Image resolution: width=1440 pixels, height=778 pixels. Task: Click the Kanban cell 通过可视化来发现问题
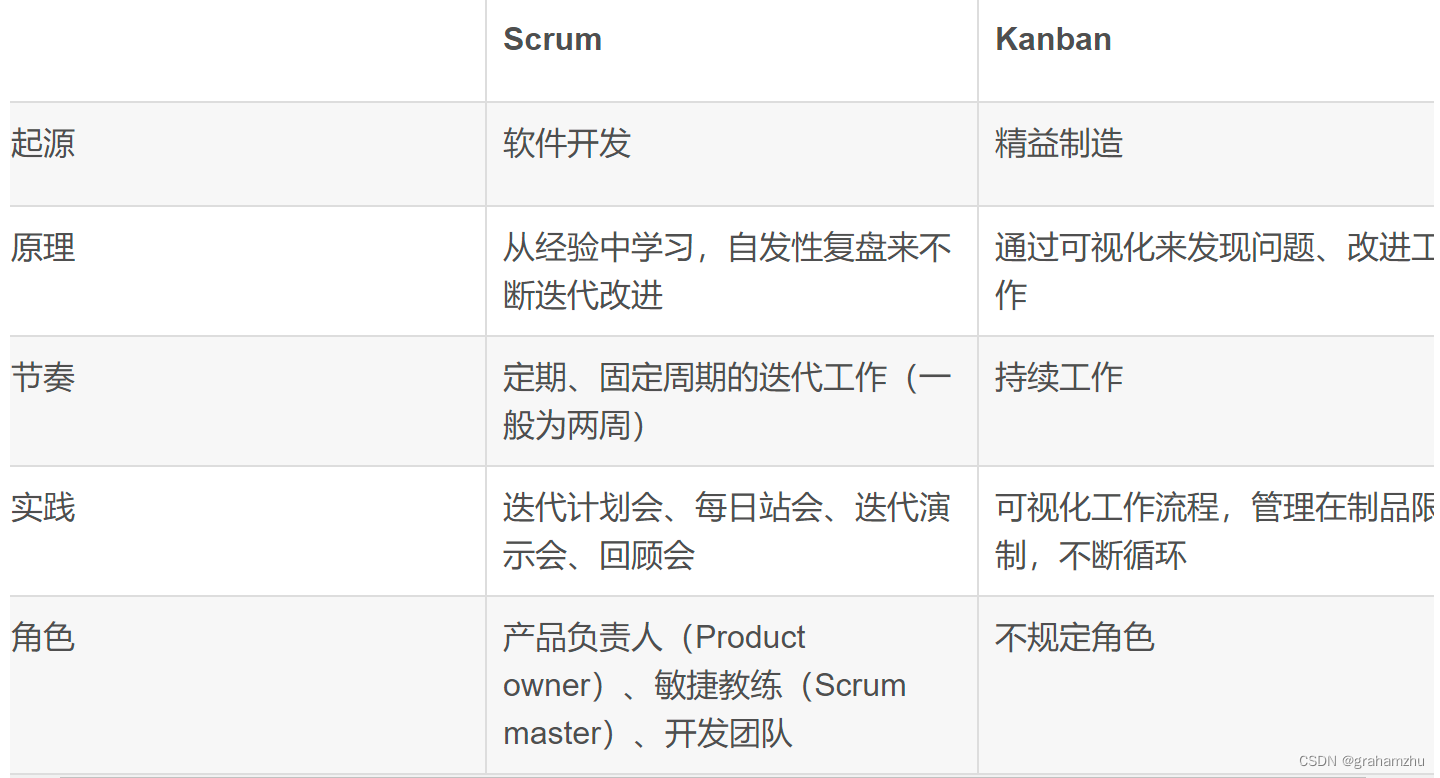[x=1208, y=271]
